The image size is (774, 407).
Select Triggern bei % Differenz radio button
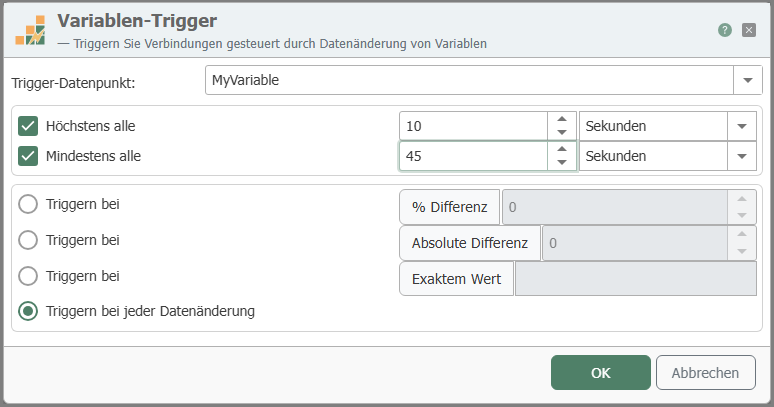[x=28, y=207]
